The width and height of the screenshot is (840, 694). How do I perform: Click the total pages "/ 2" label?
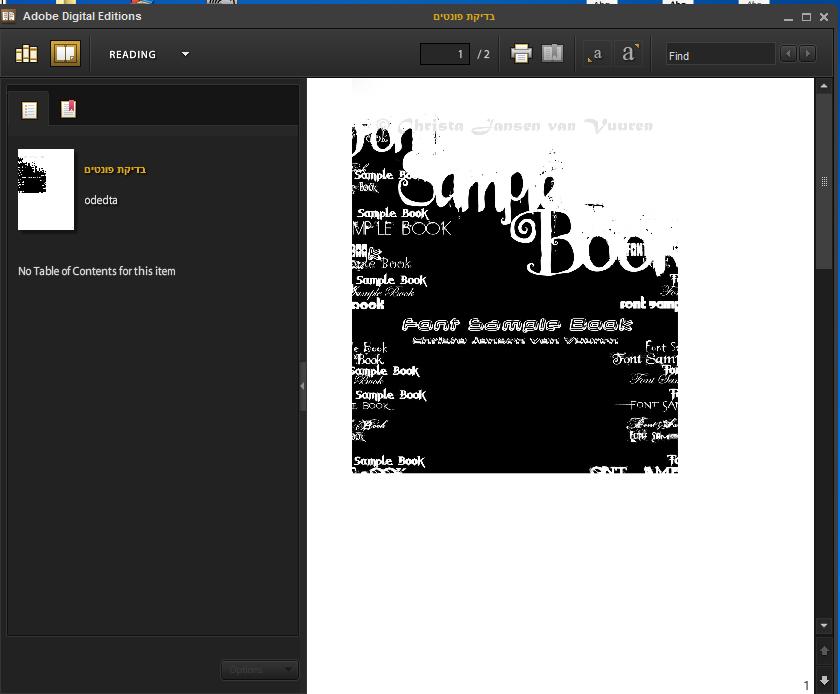pos(483,54)
